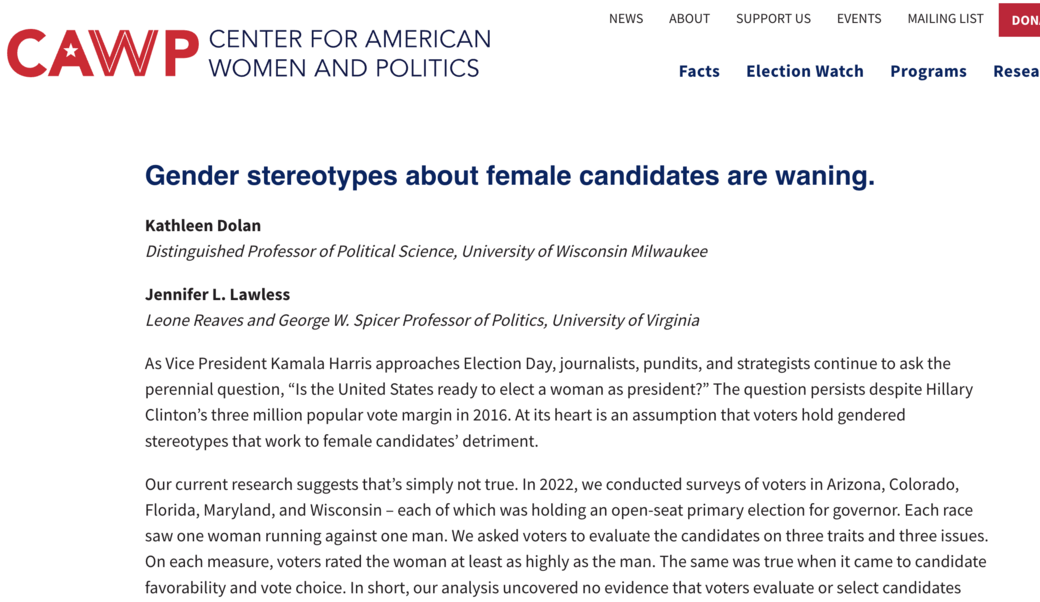Click the MAILING LIST link
Image resolution: width=1040 pixels, height=602 pixels.
pos(945,19)
